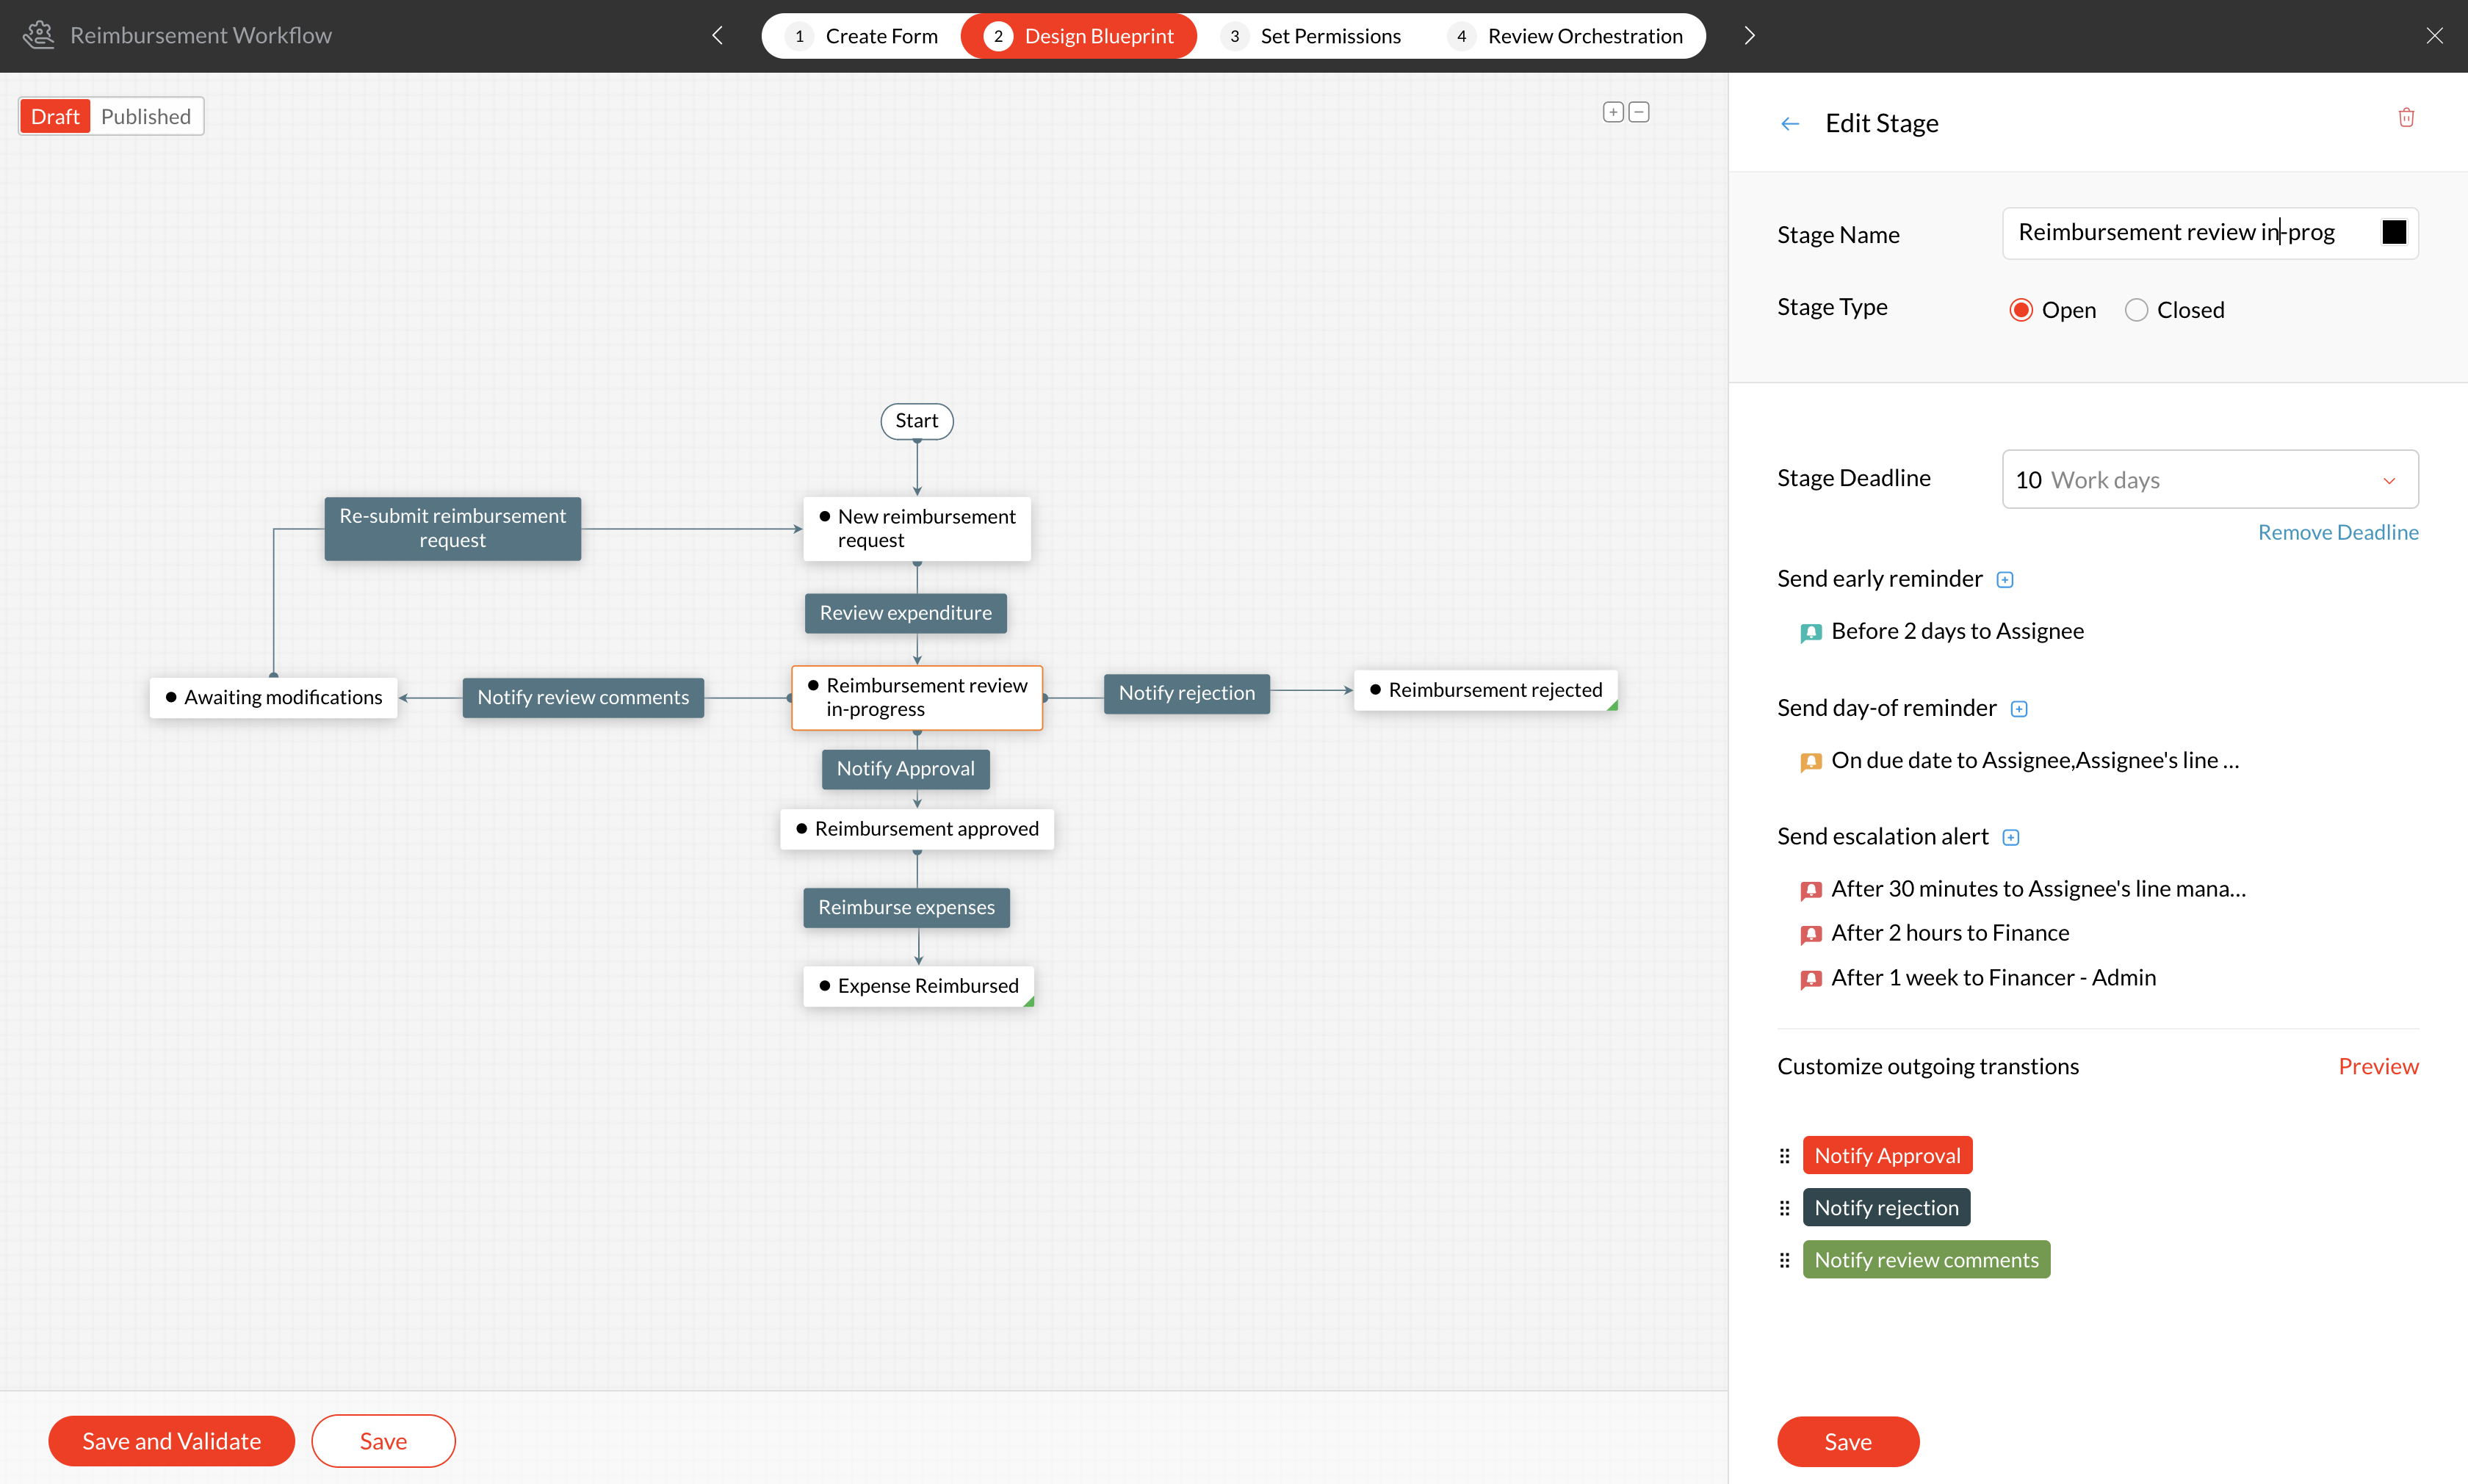Screen dimensions: 2468x1484
Task: Click the zoom out canvas icon
Action: (1639, 112)
